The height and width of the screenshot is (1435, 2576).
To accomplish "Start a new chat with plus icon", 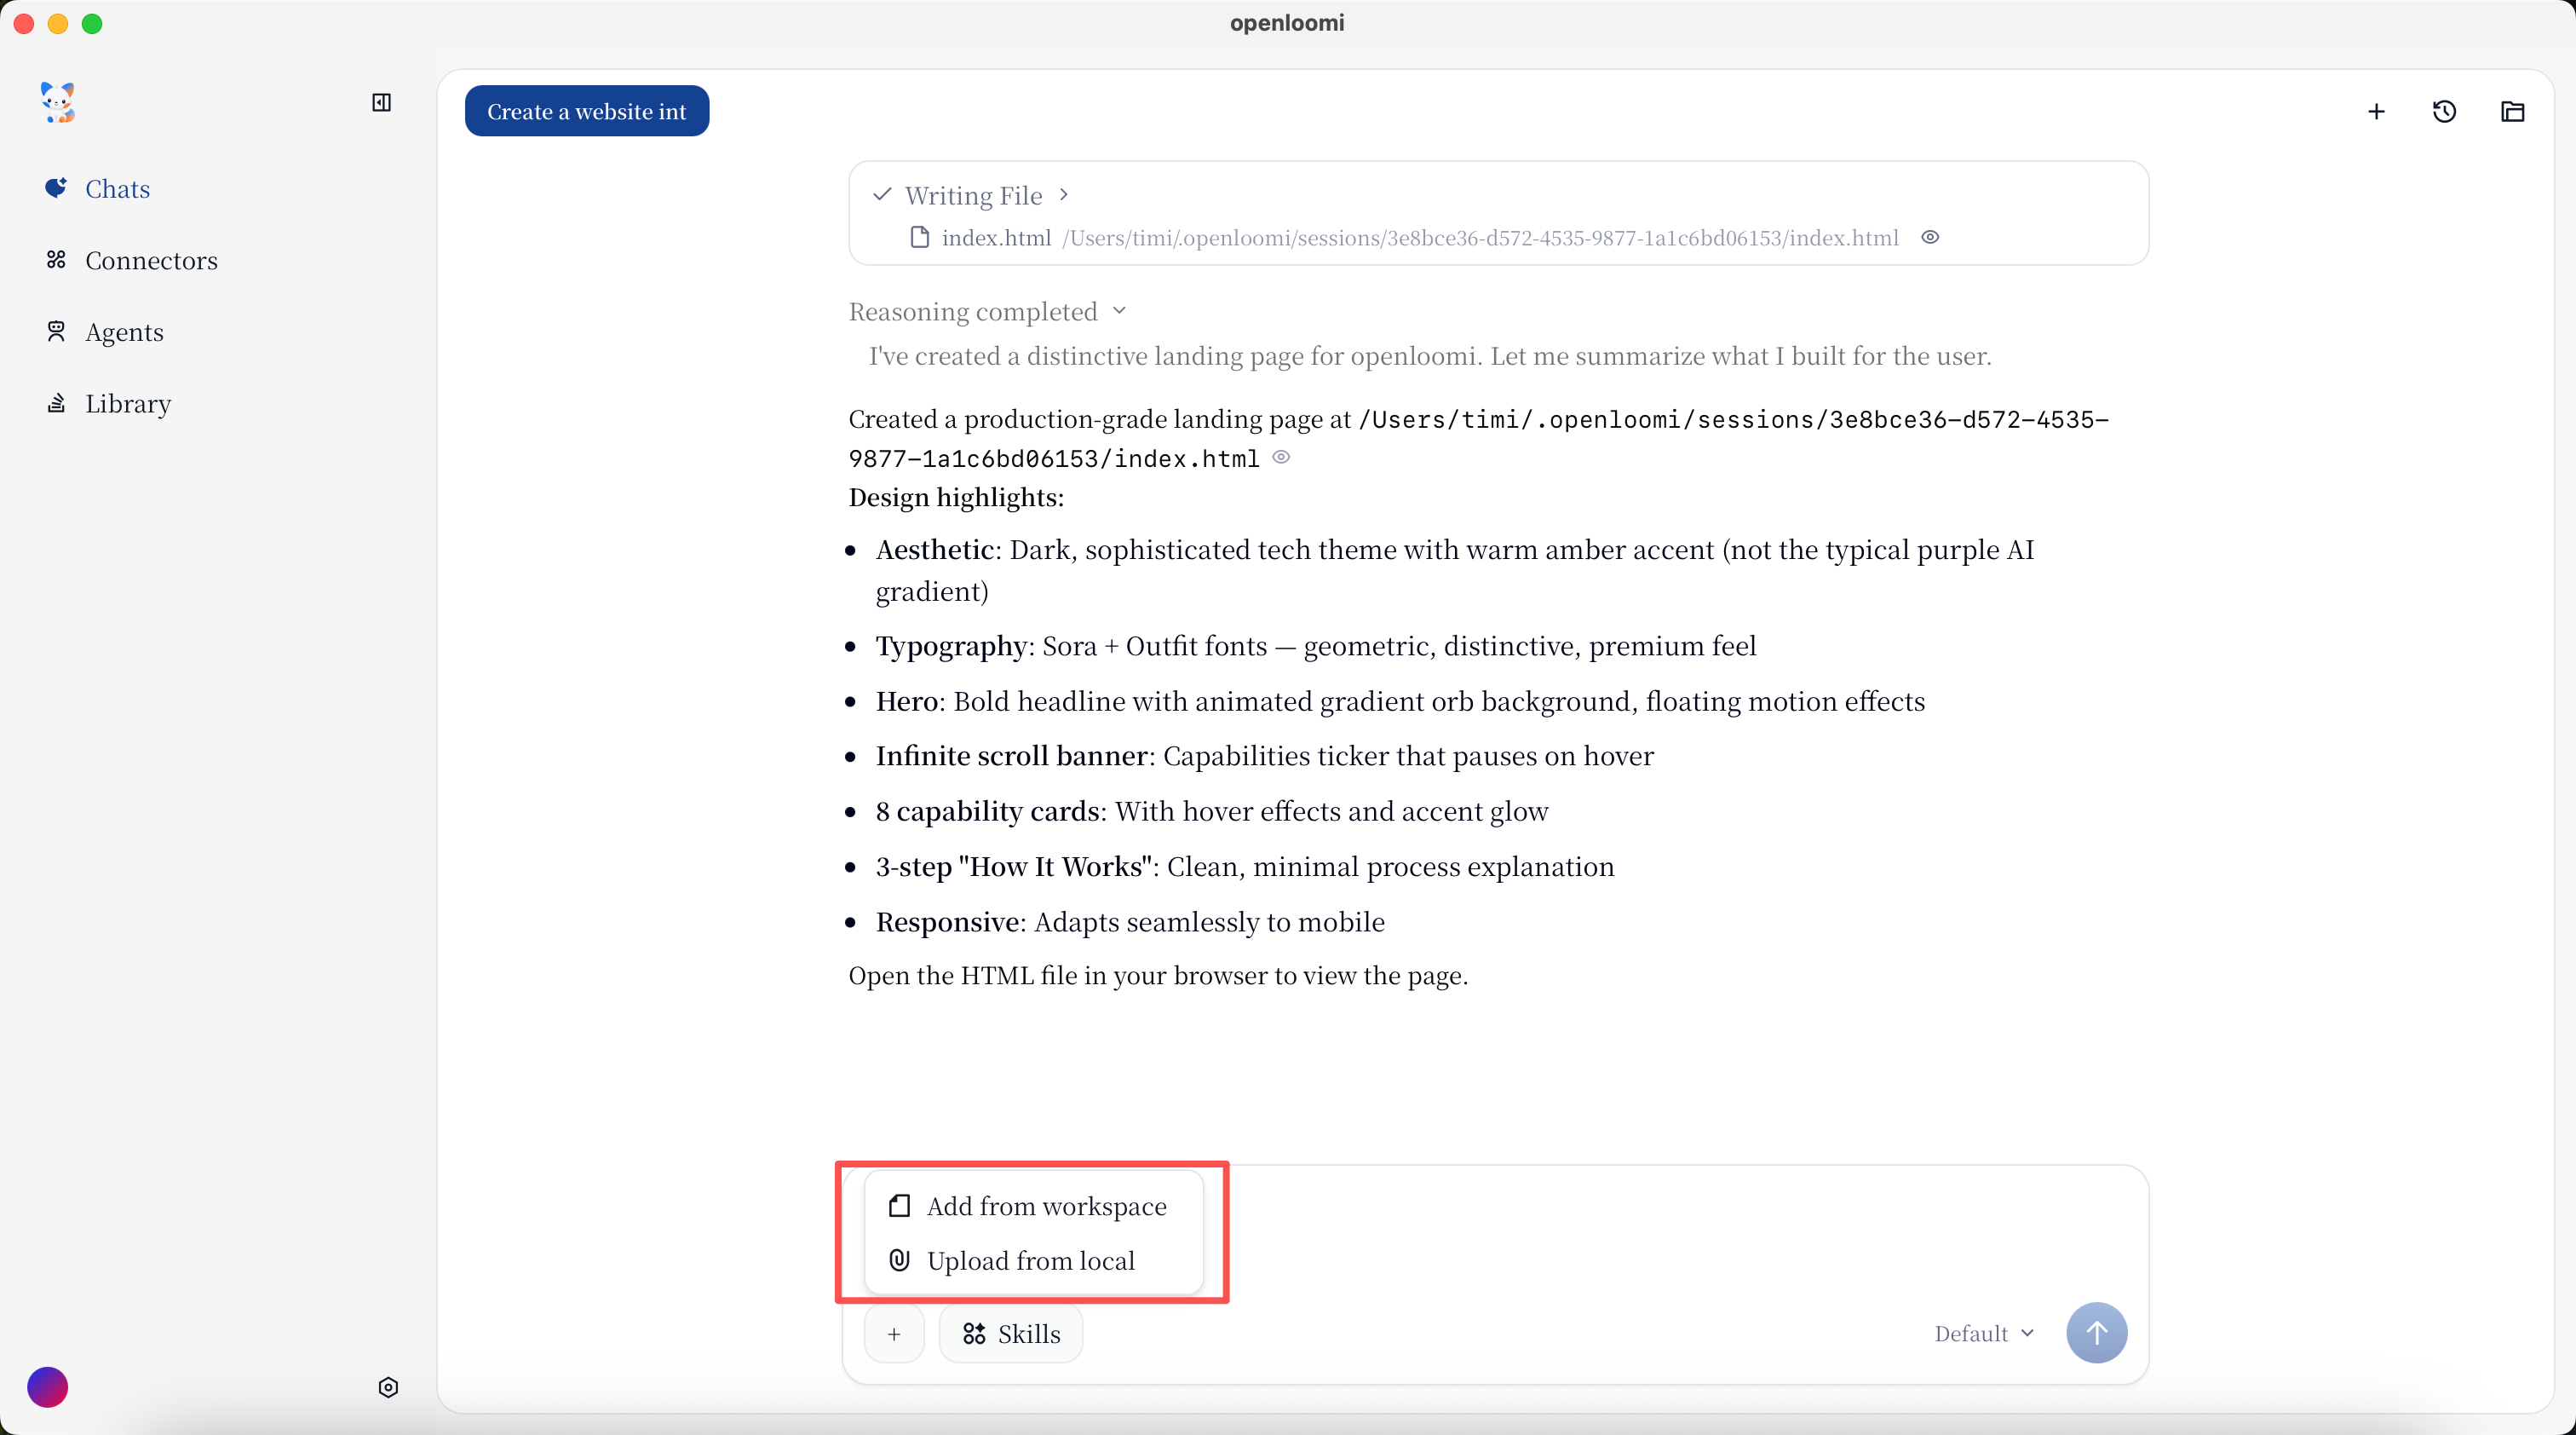I will click(x=2376, y=111).
